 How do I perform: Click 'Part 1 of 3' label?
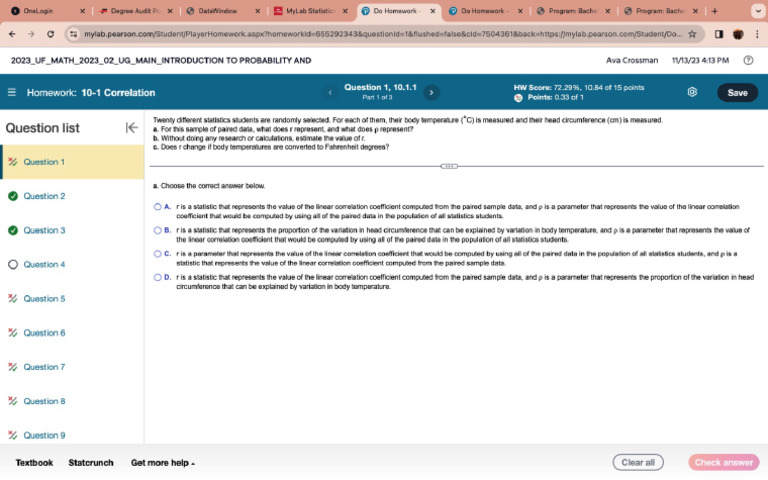[377, 97]
